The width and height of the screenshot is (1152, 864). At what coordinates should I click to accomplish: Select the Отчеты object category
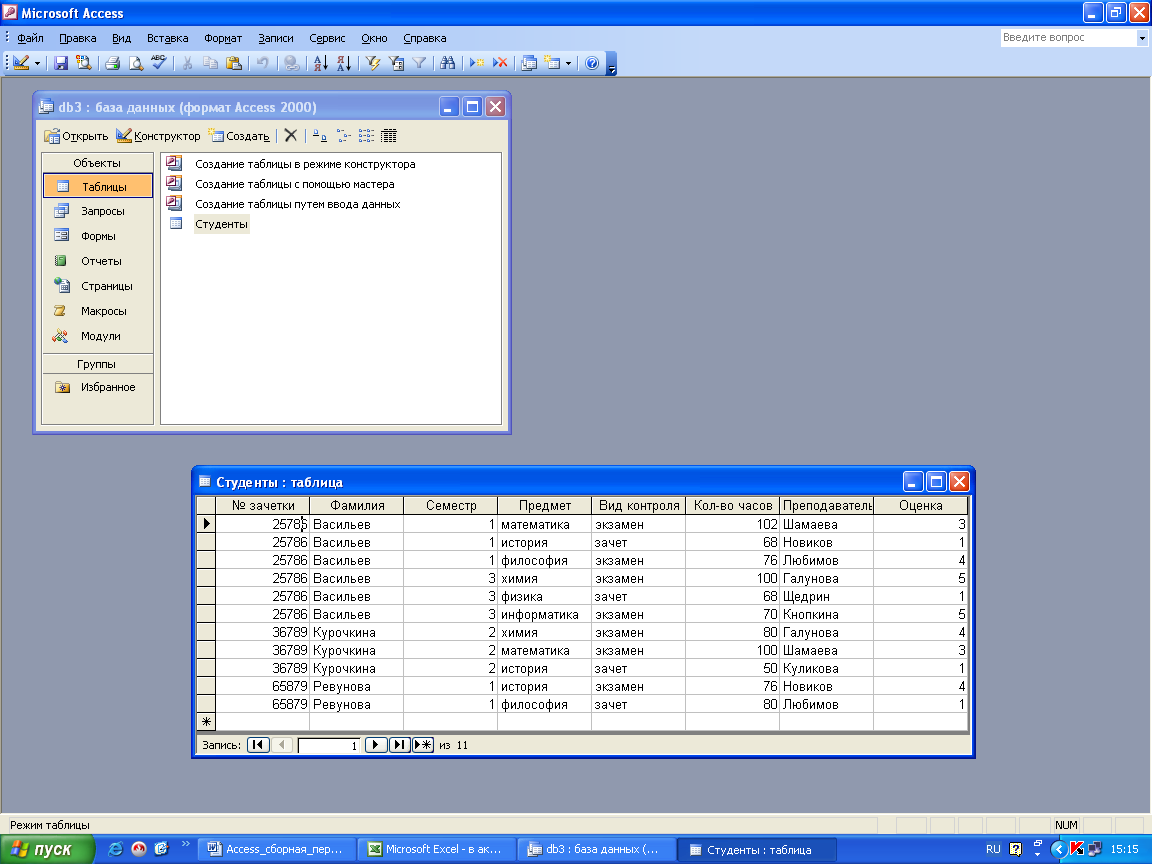point(98,261)
